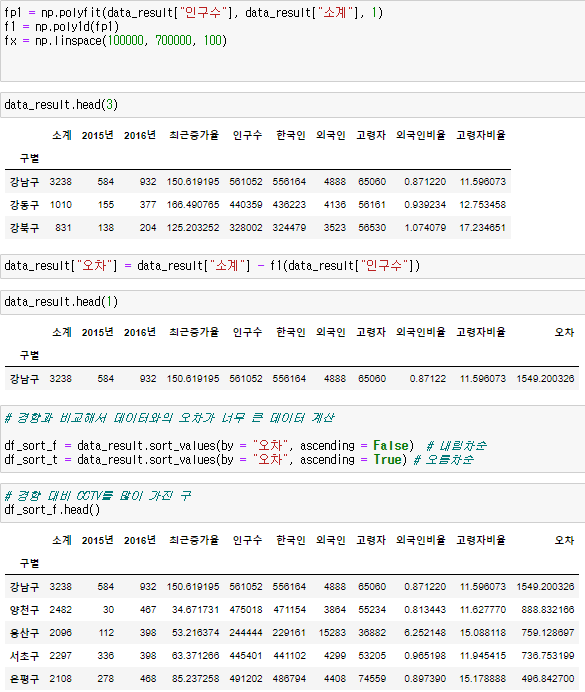Click the 6.252148 foreigner ratio value
Viewport: 585px width, 692px height.
(425, 633)
